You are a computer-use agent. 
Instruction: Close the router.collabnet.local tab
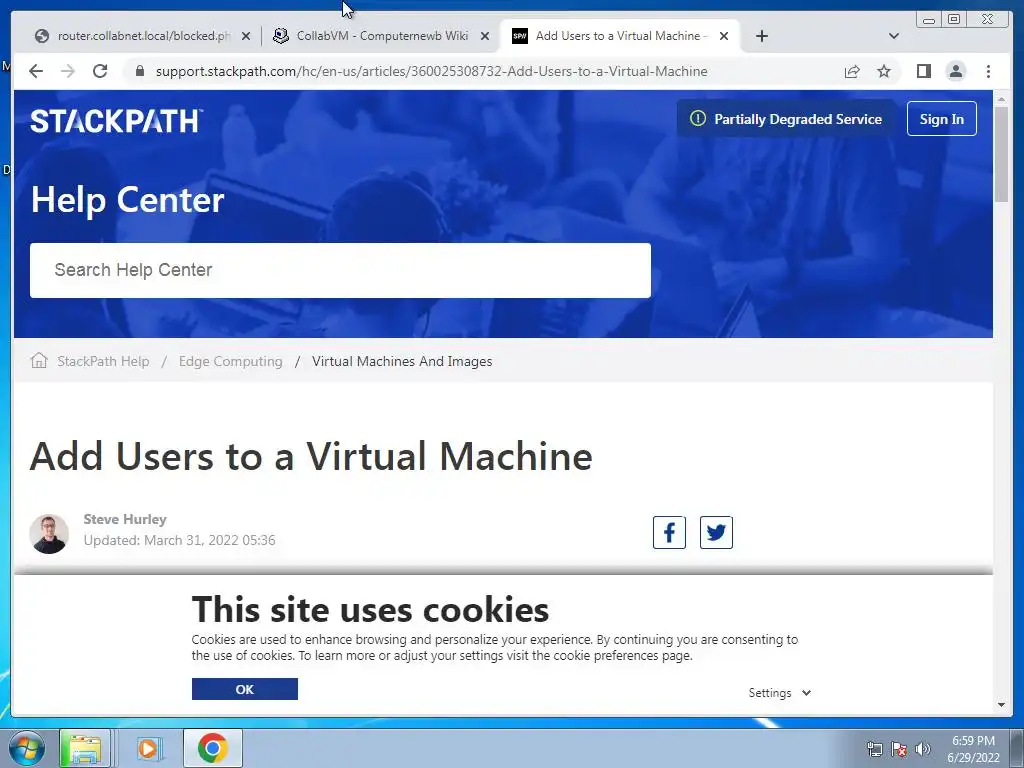pos(246,37)
